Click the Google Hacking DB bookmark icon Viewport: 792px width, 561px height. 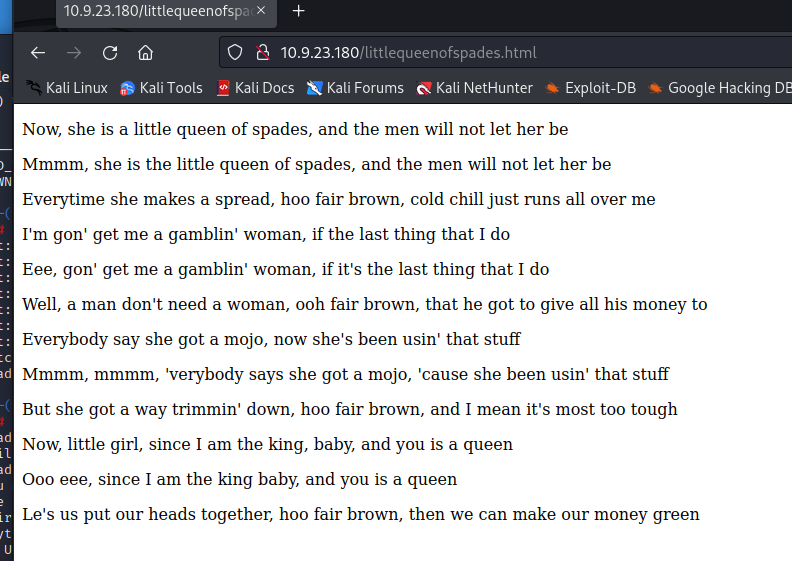(655, 88)
